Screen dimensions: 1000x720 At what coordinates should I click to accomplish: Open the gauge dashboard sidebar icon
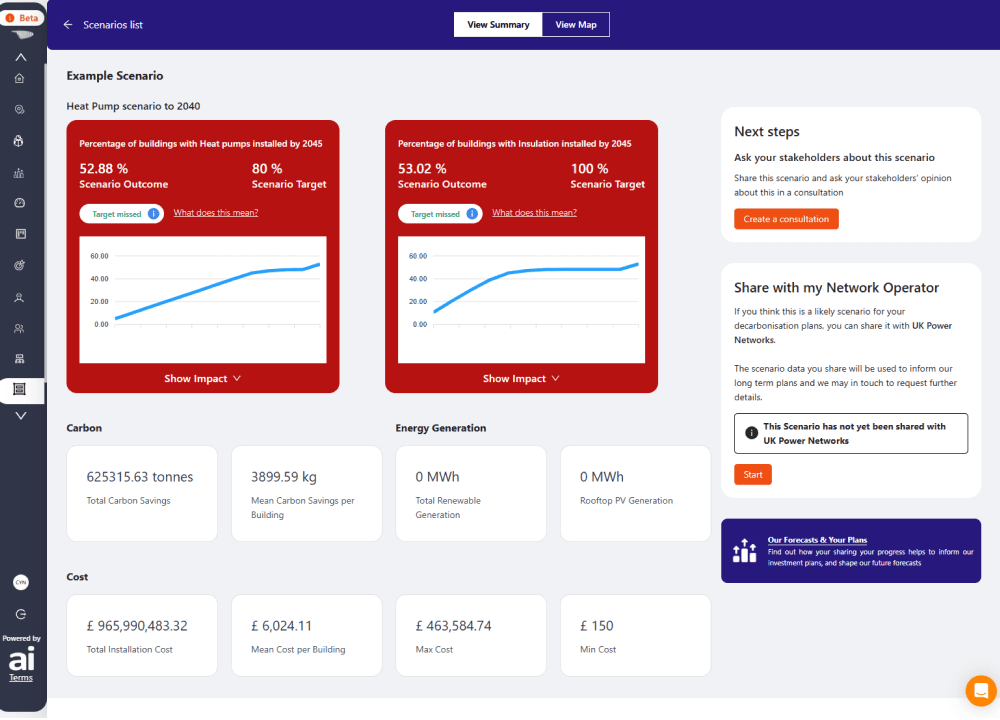[x=20, y=203]
